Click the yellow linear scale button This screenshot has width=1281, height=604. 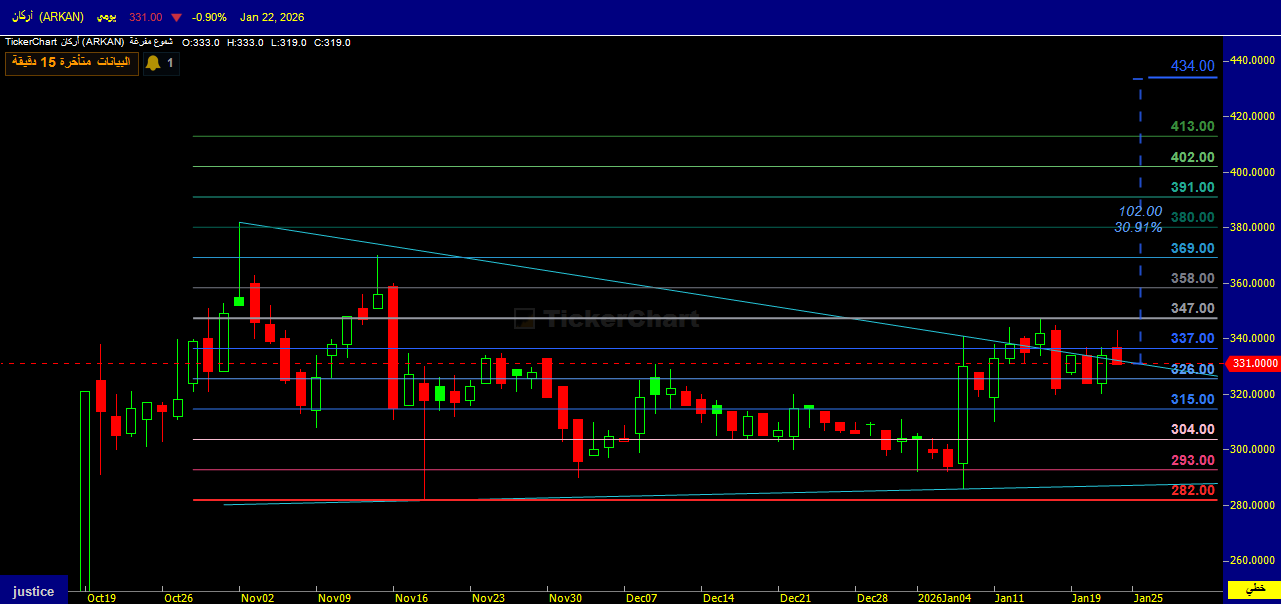pos(1254,589)
